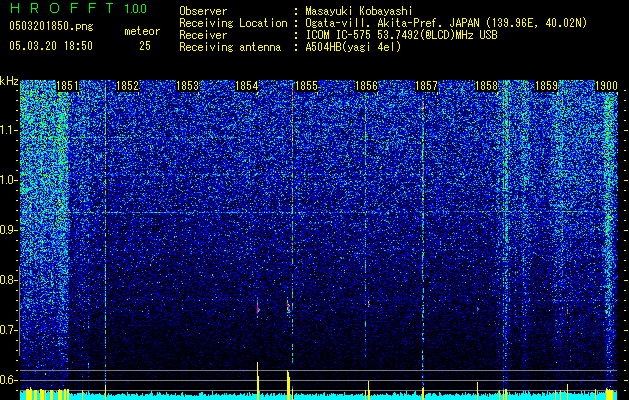Click the kHz axis unit label
This screenshot has height=400, width=629.
pos(9,81)
